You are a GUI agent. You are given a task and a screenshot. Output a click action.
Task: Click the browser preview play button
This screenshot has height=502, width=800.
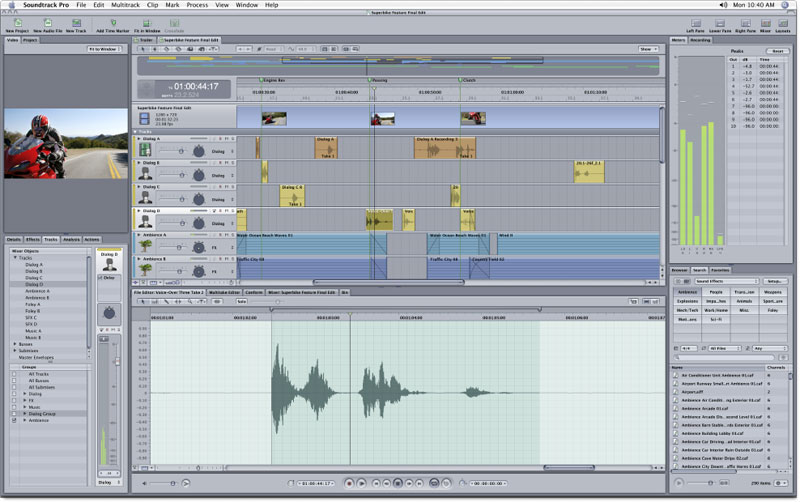(x=679, y=483)
